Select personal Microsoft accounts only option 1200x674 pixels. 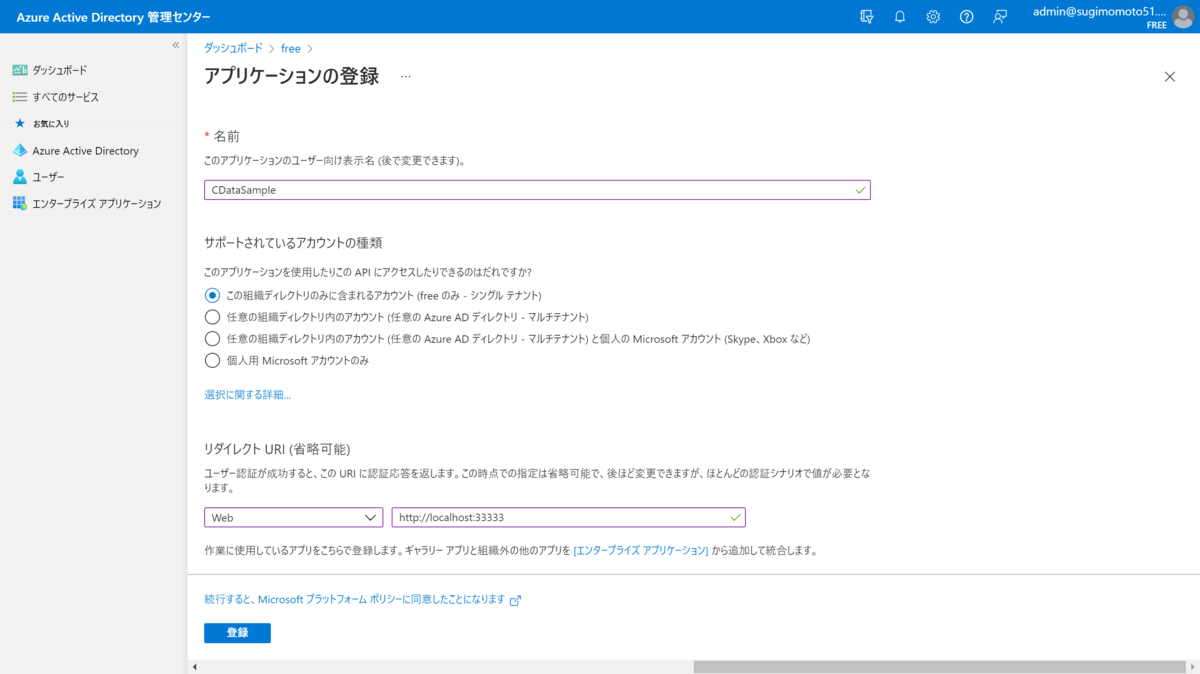pyautogui.click(x=212, y=361)
